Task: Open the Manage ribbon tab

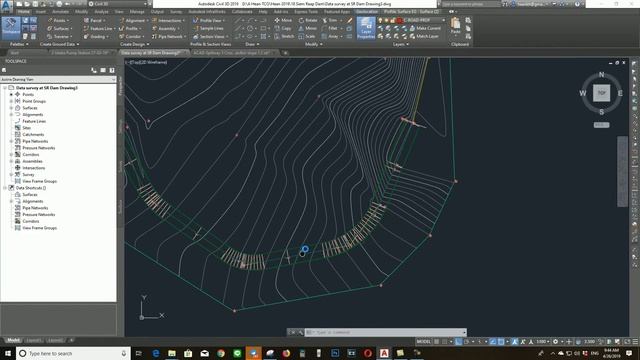Action: [137, 12]
